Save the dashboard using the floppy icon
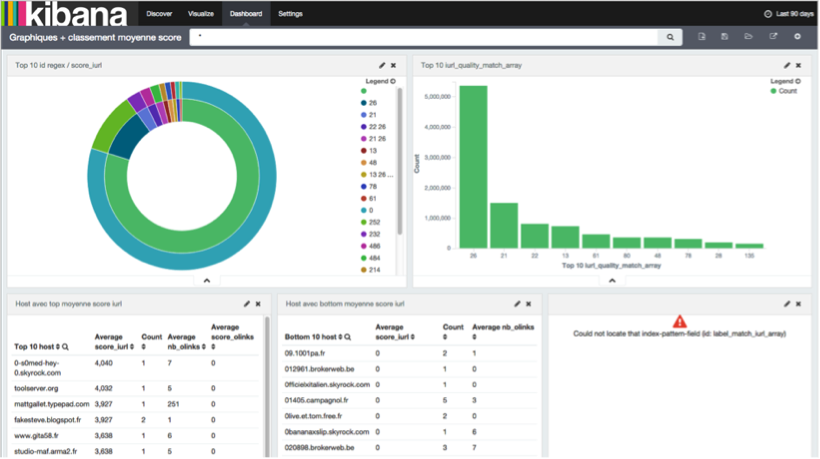 point(724,37)
